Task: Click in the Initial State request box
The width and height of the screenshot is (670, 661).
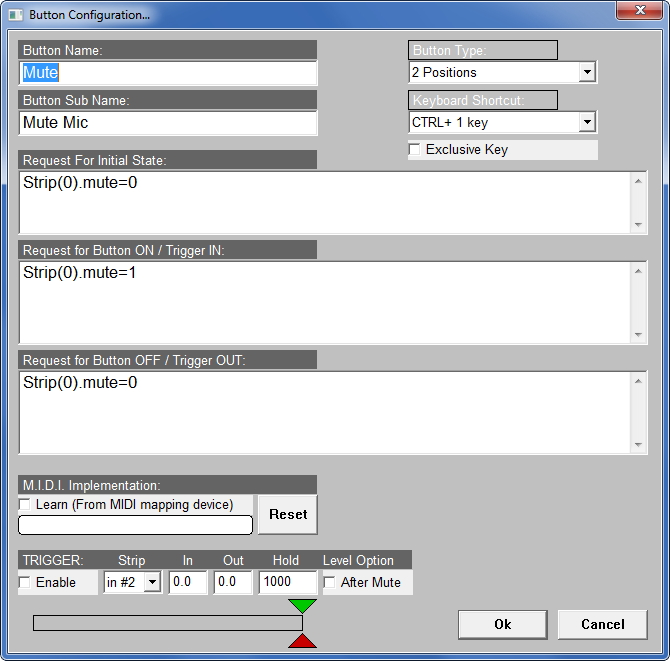Action: (325, 202)
